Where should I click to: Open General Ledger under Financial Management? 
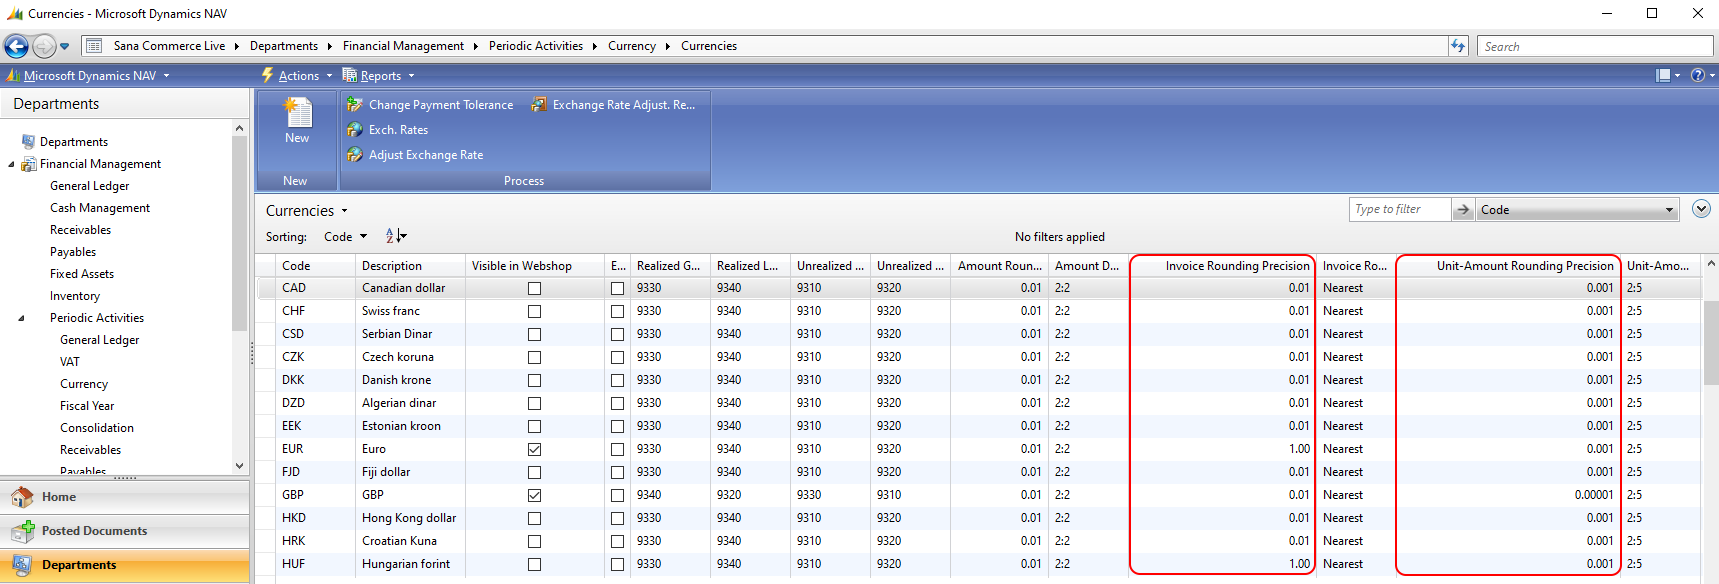coord(90,186)
